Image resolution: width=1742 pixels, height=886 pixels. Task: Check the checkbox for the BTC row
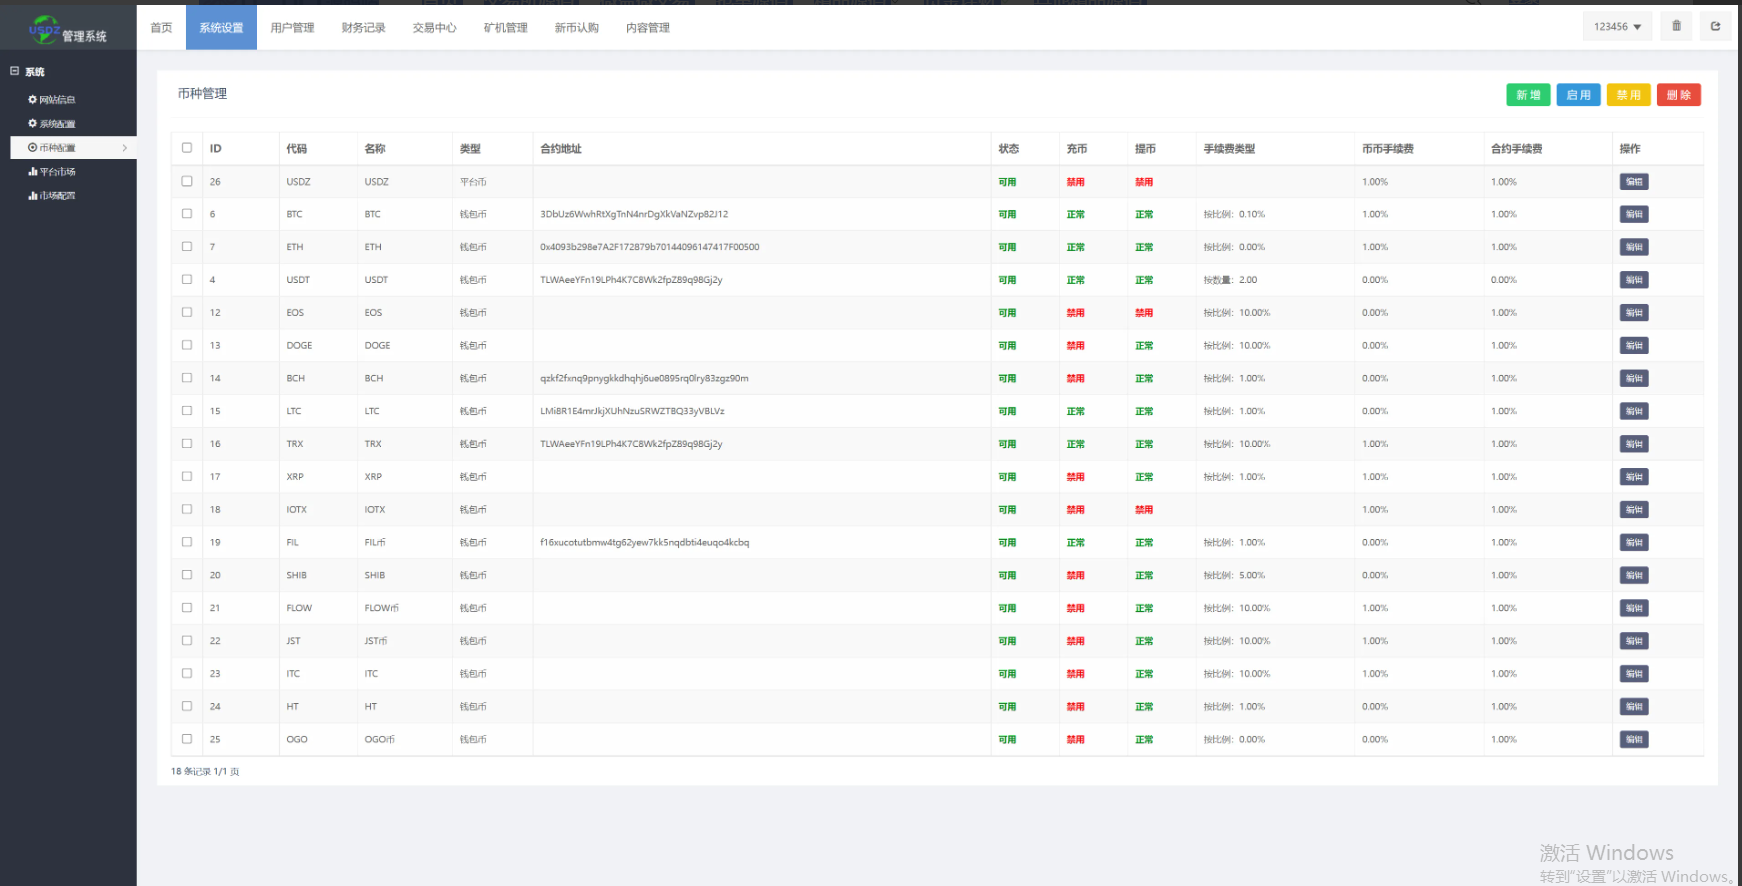(187, 214)
